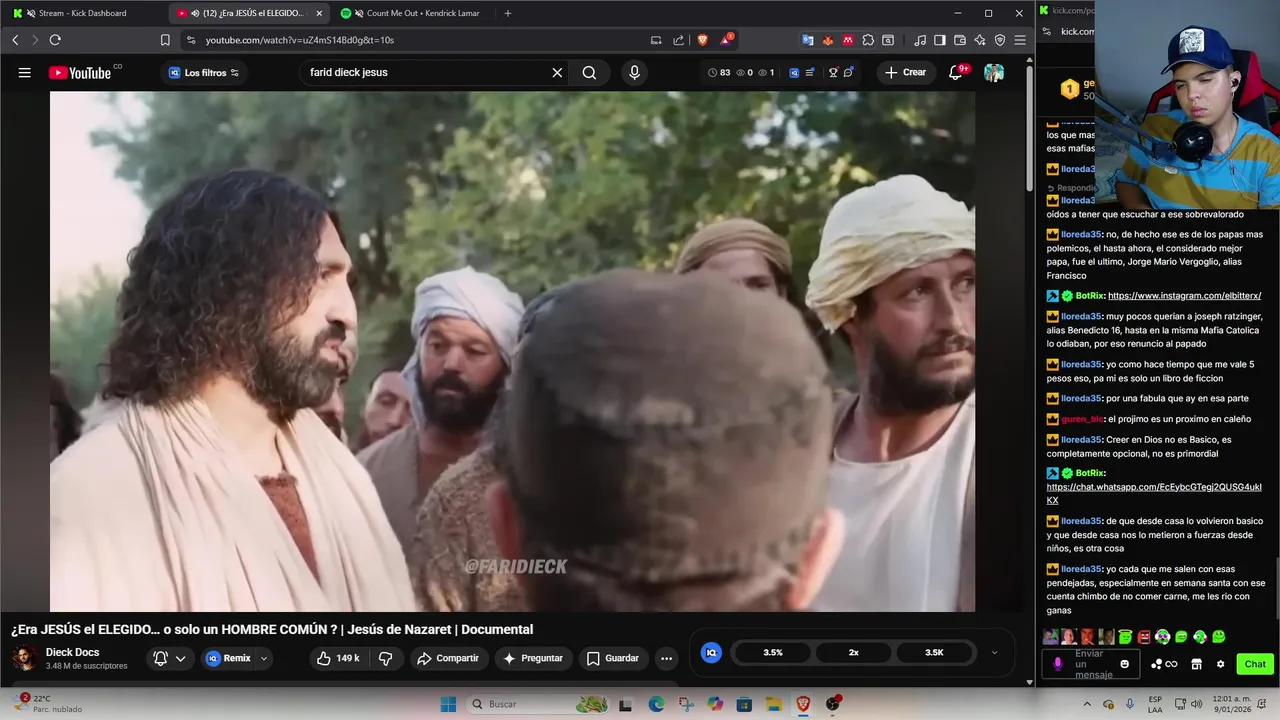Open BotRix Instagram link in chat
The width and height of the screenshot is (1280, 720).
[x=1185, y=296]
